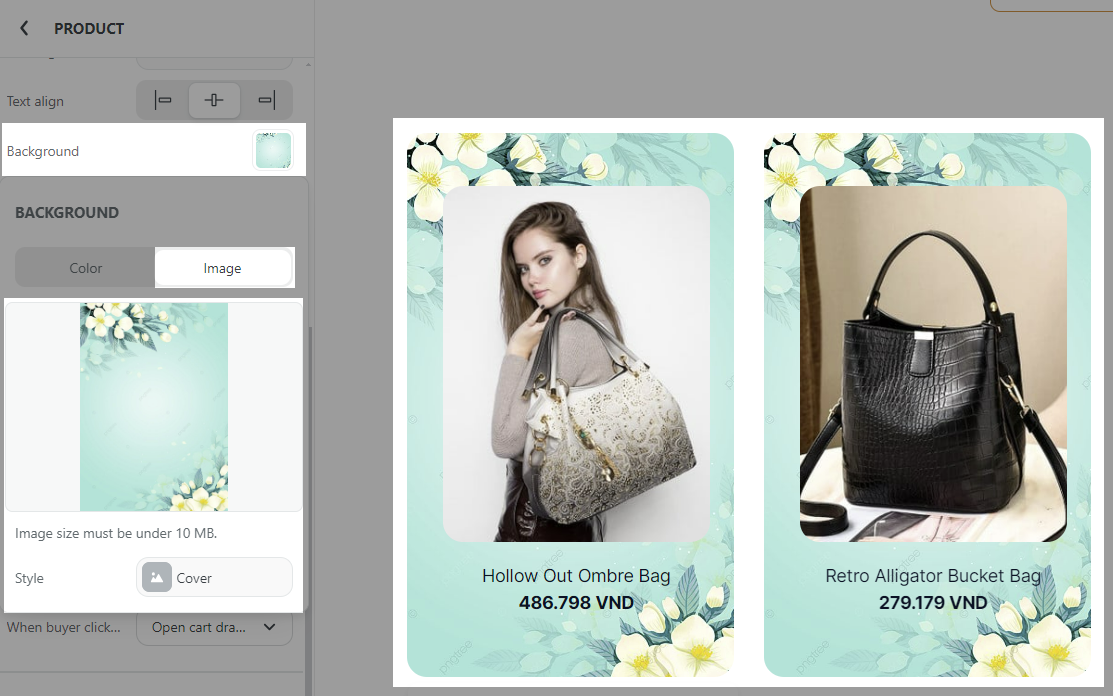
Task: Click the Retro Alligator Bucket Bag photo
Action: [x=933, y=363]
